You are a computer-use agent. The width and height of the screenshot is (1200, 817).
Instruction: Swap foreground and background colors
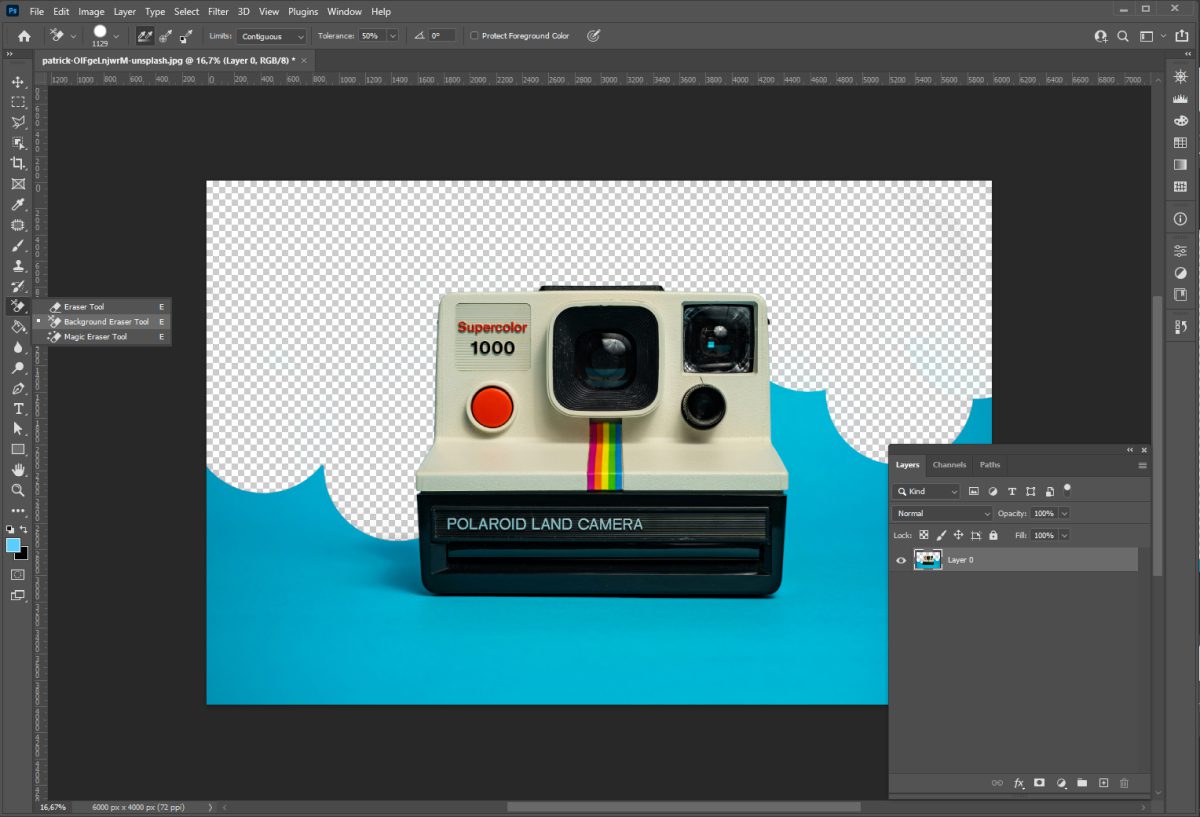pos(24,529)
